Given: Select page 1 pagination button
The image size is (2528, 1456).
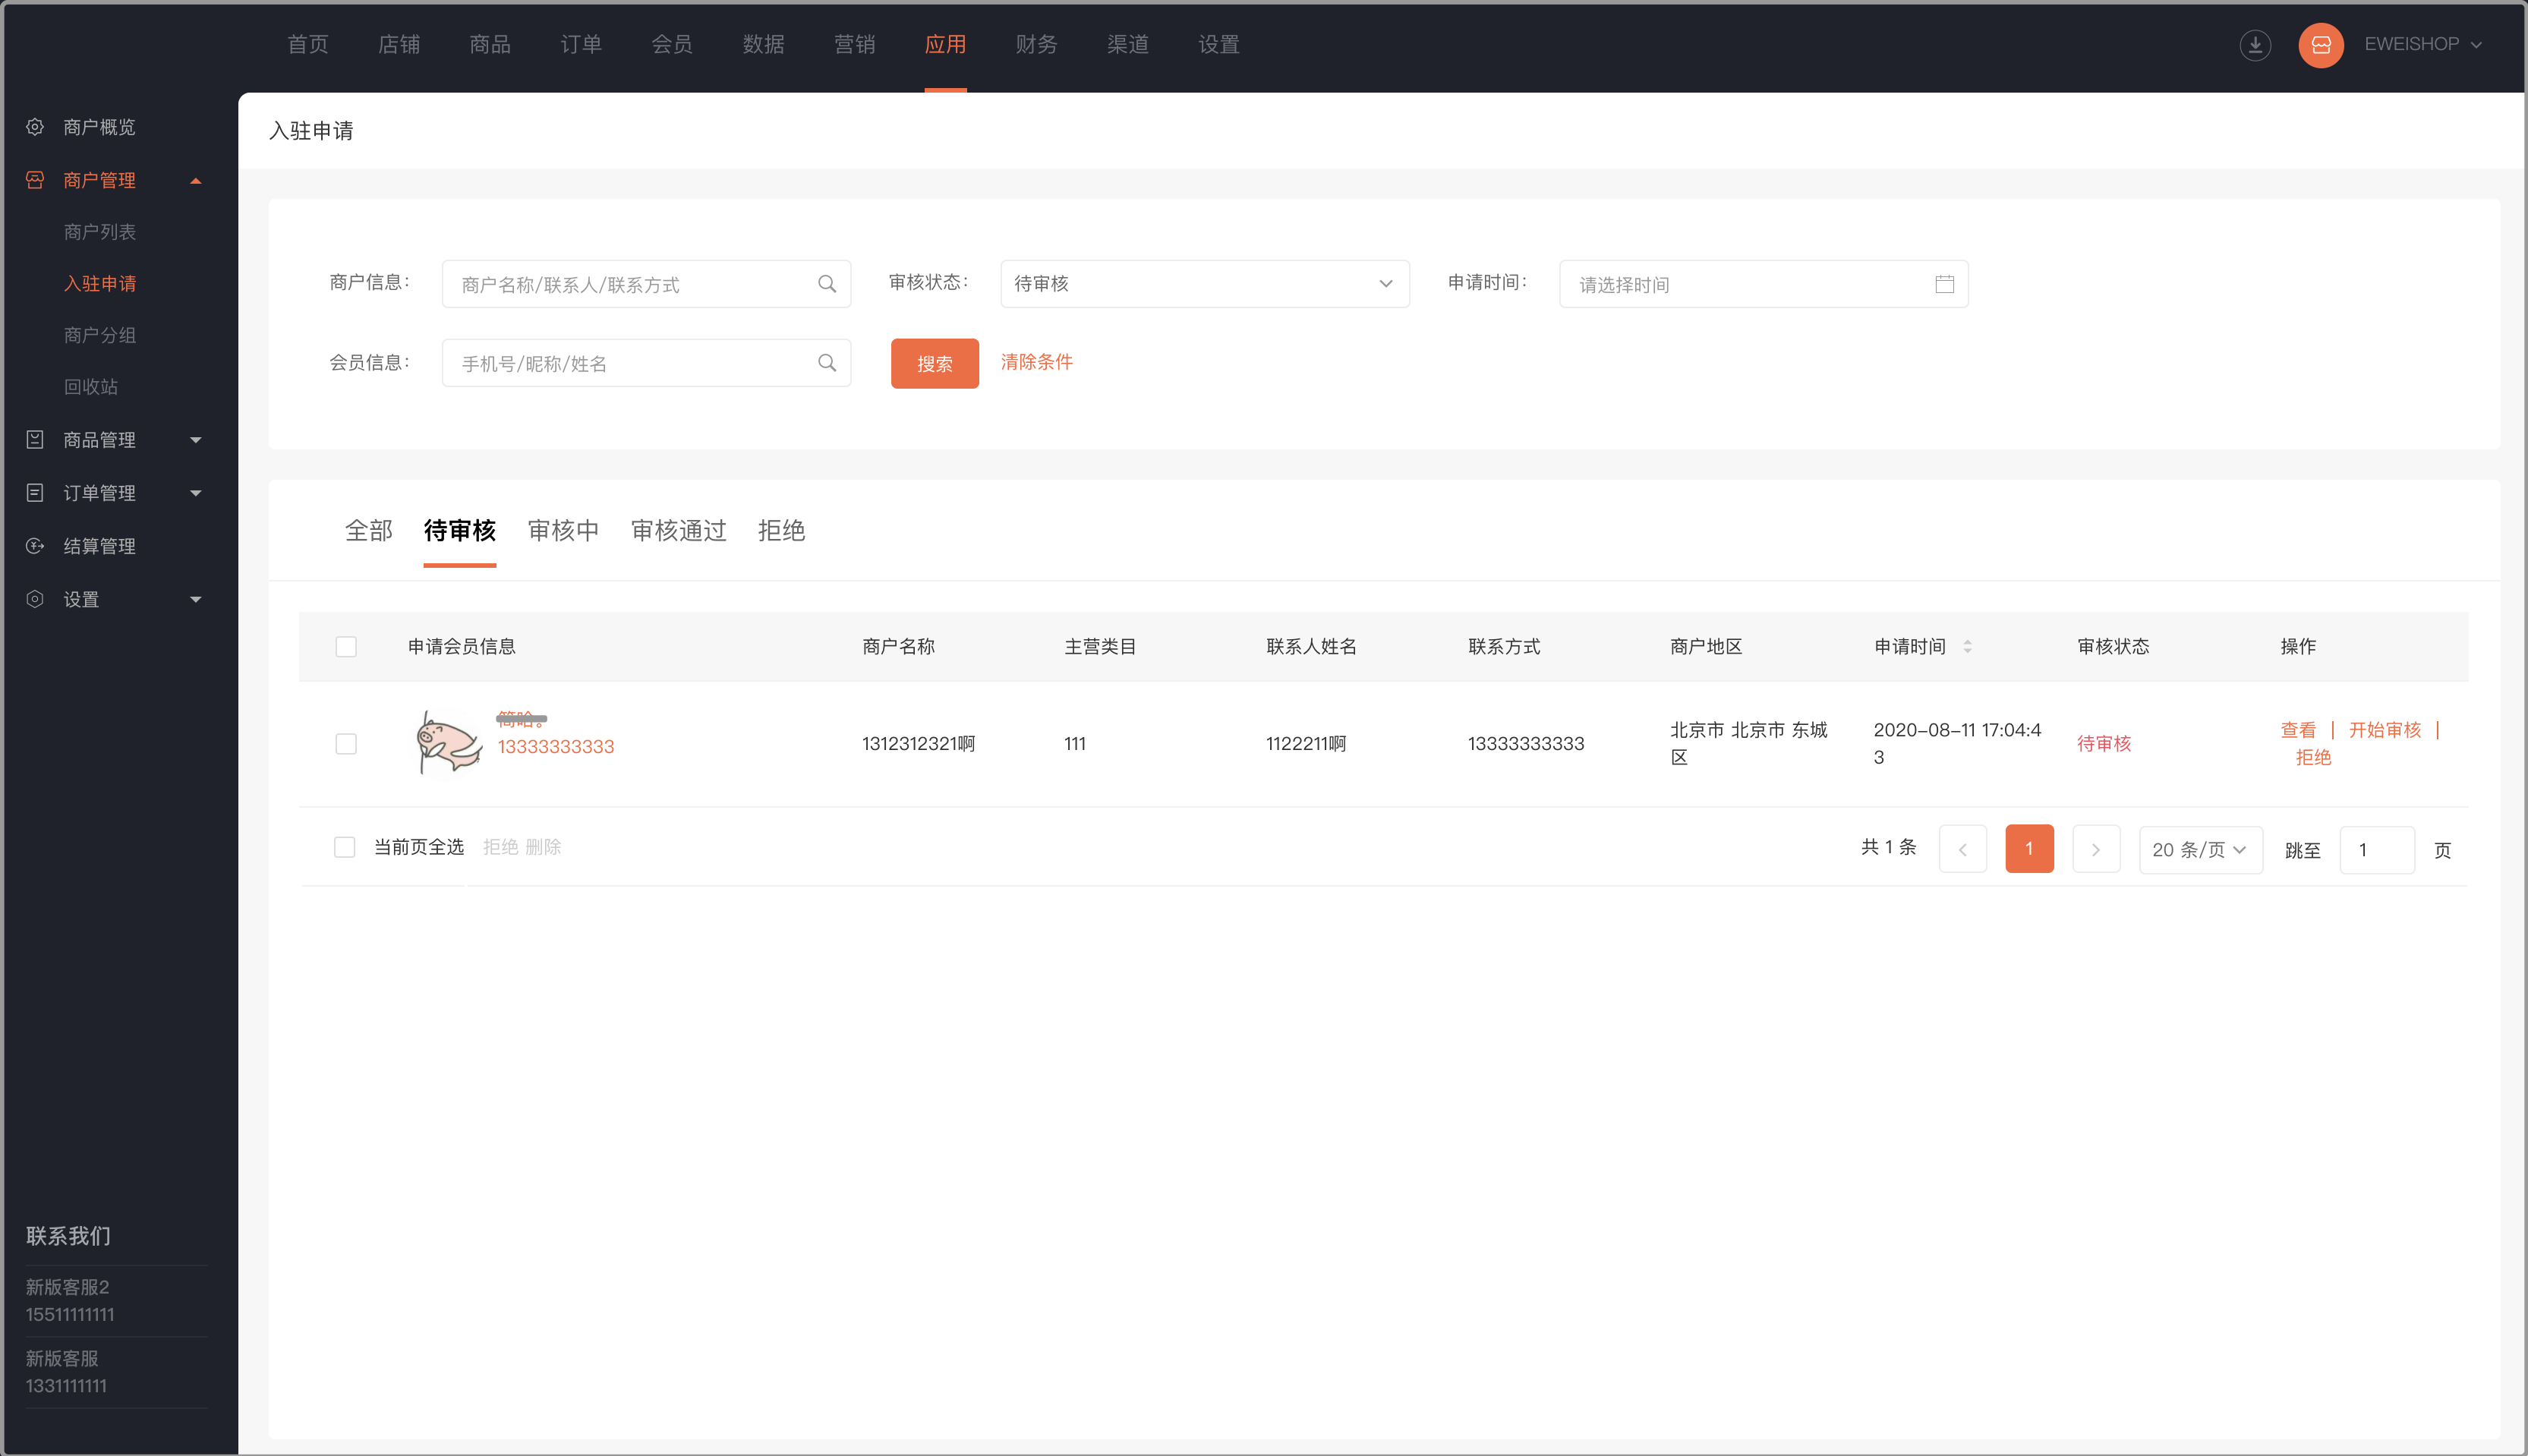Looking at the screenshot, I should click(2029, 849).
